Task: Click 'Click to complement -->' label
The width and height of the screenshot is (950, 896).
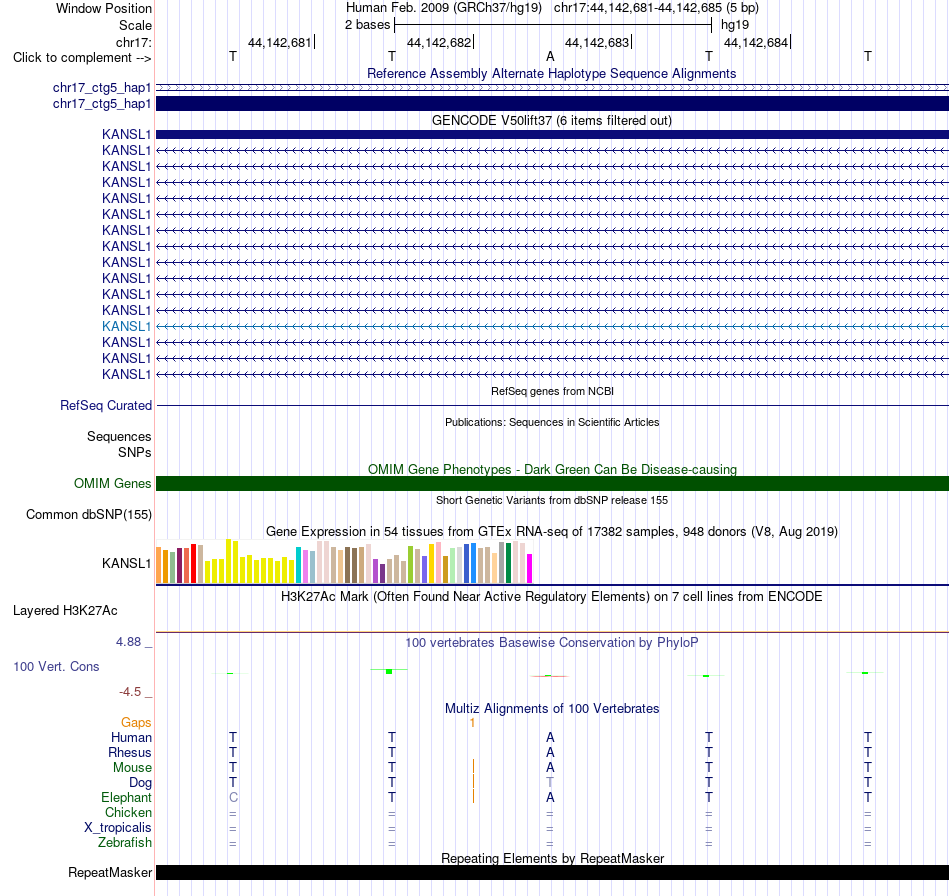Action: coord(82,58)
